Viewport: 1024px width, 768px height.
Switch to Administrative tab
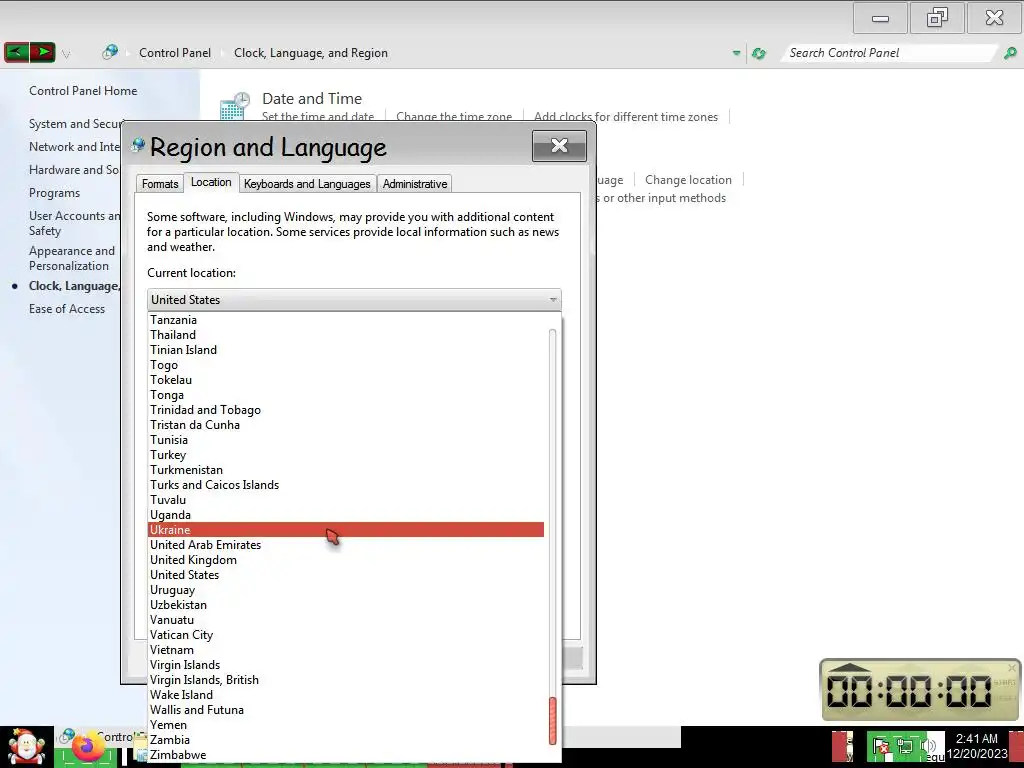tap(415, 184)
